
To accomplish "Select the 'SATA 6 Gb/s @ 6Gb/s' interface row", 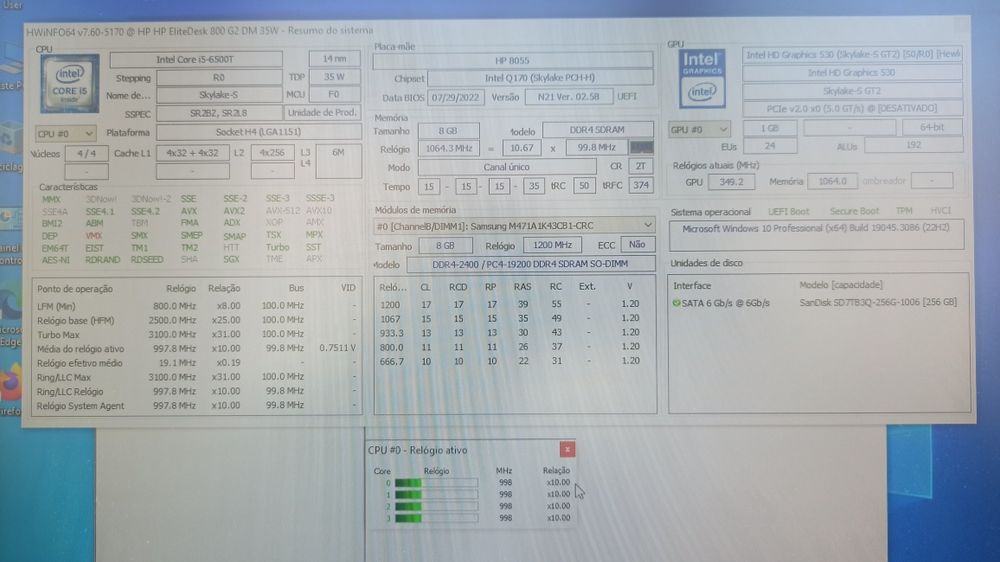I will tap(726, 303).
